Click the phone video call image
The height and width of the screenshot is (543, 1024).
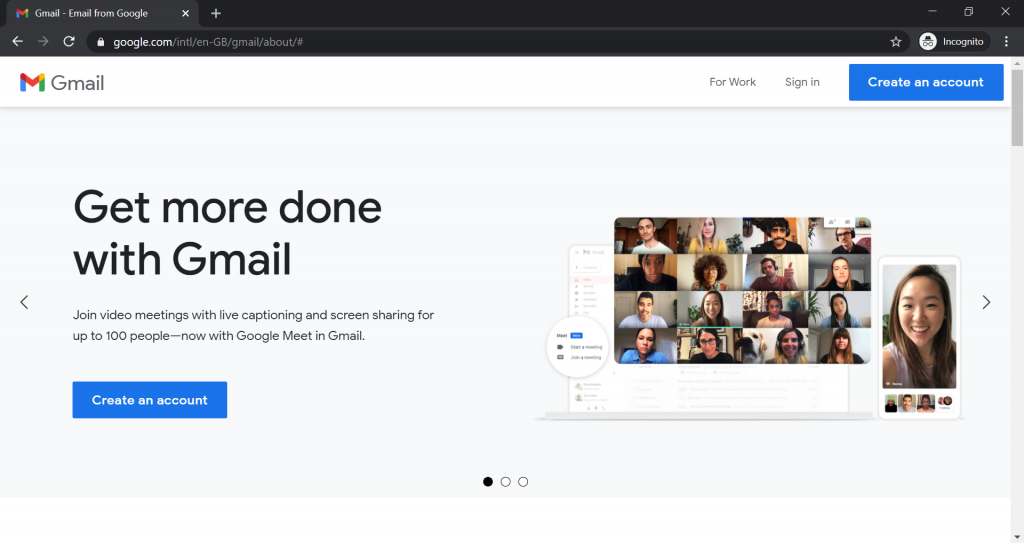[920, 327]
